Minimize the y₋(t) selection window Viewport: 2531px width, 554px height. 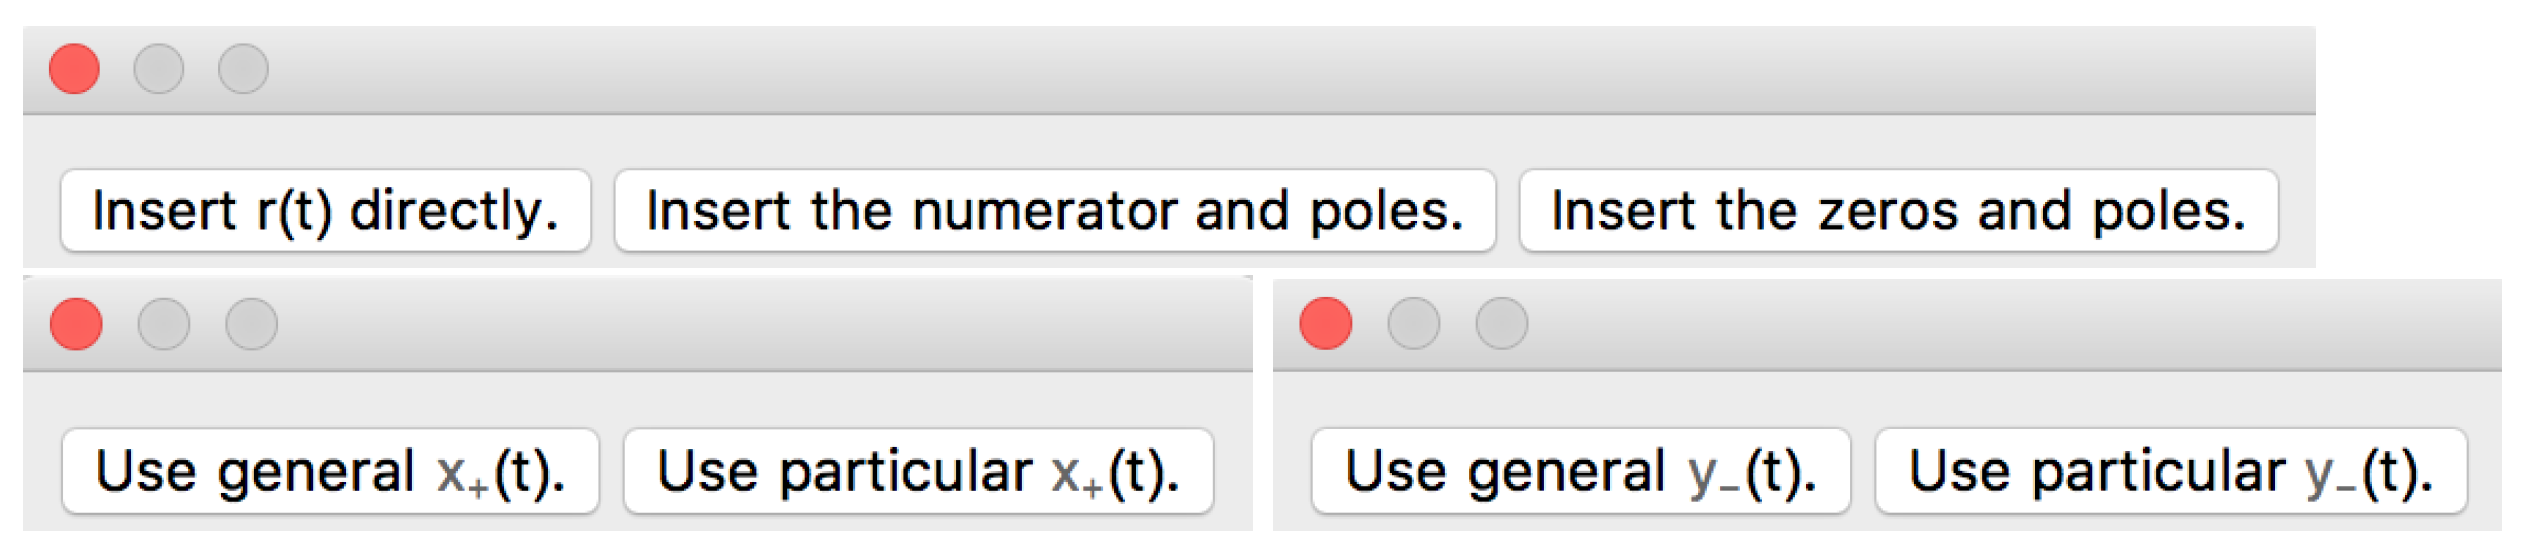(1413, 324)
